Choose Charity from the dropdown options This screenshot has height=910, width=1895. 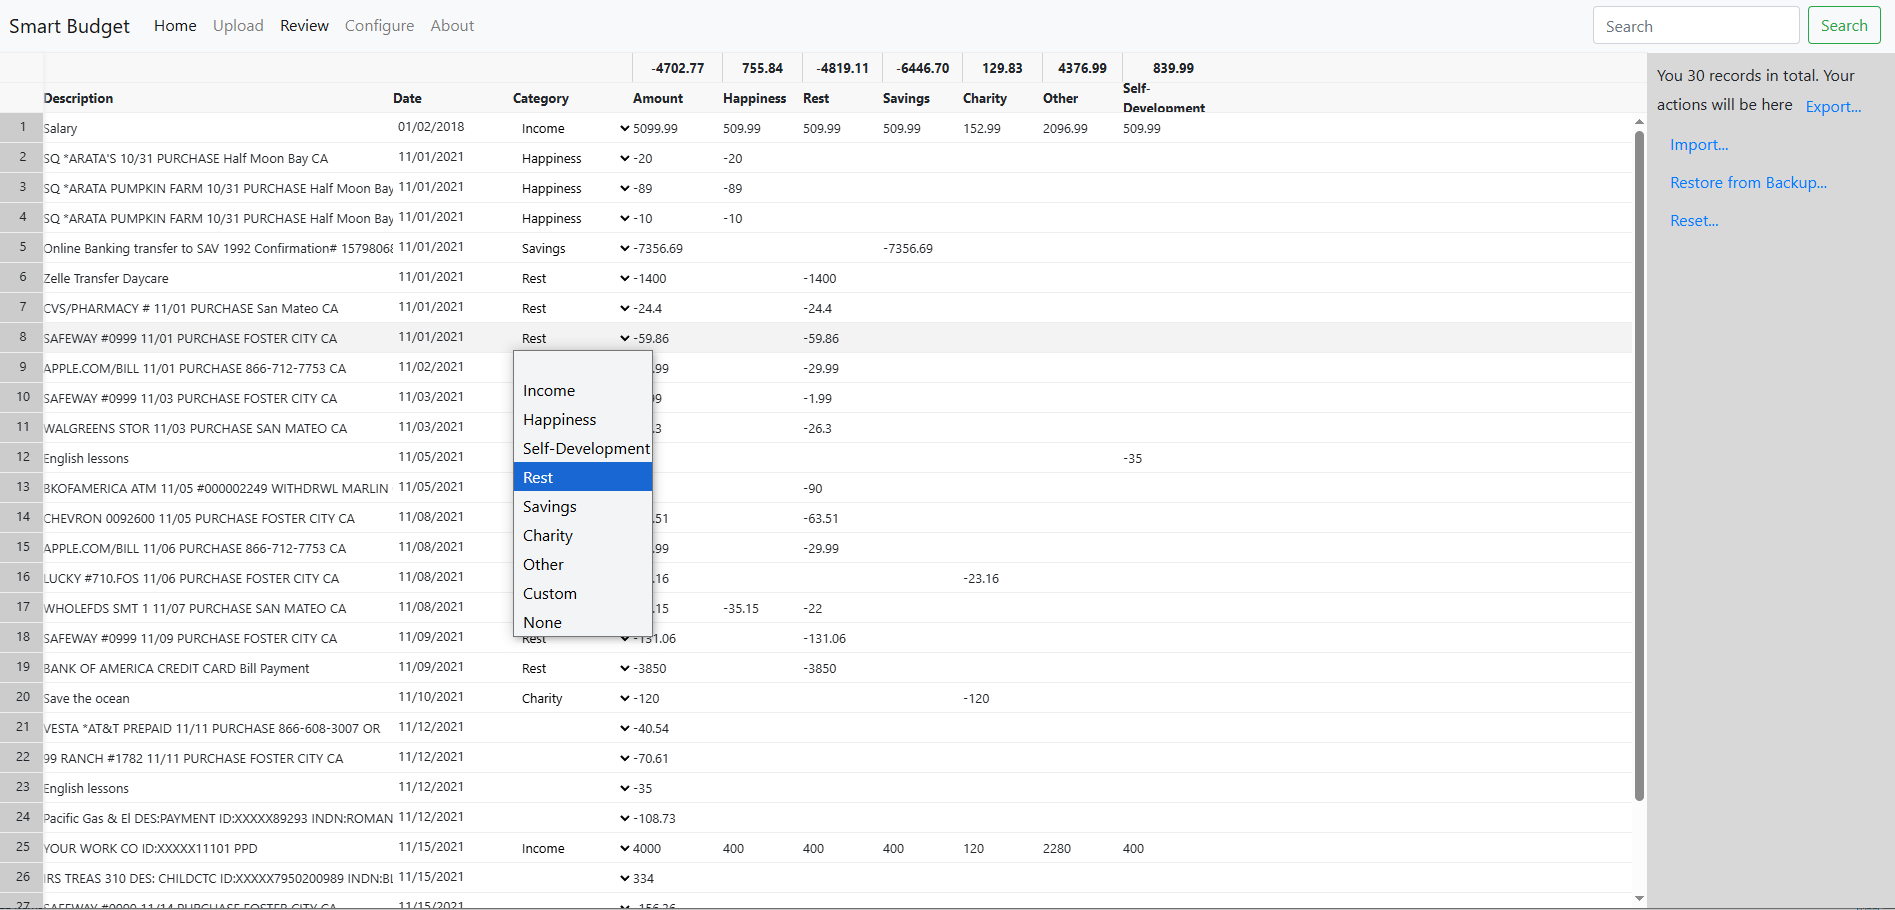[547, 536]
